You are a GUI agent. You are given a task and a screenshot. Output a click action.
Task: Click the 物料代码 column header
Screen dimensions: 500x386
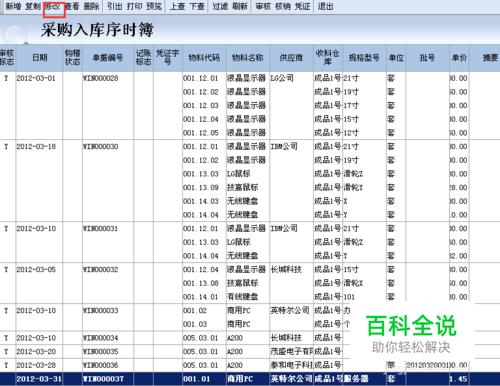click(204, 58)
